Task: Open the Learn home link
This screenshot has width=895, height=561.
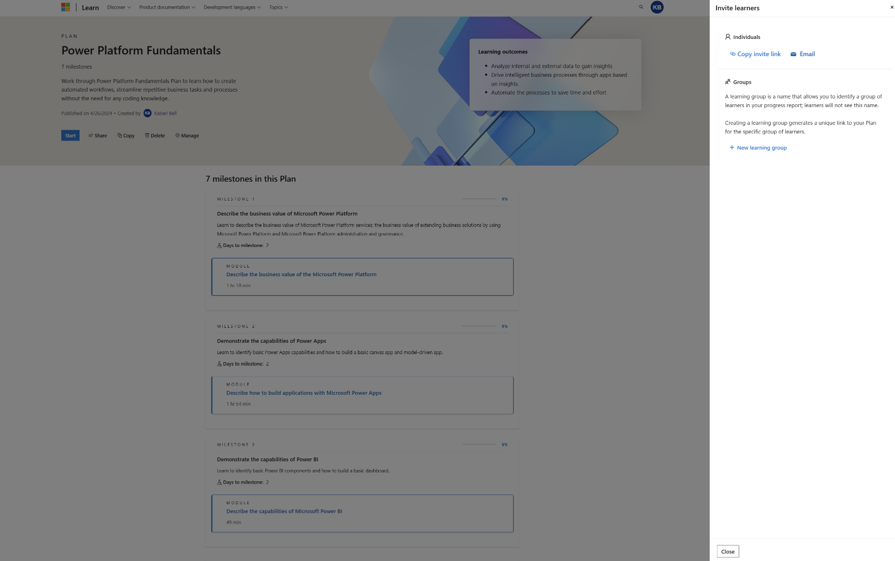Action: point(90,7)
